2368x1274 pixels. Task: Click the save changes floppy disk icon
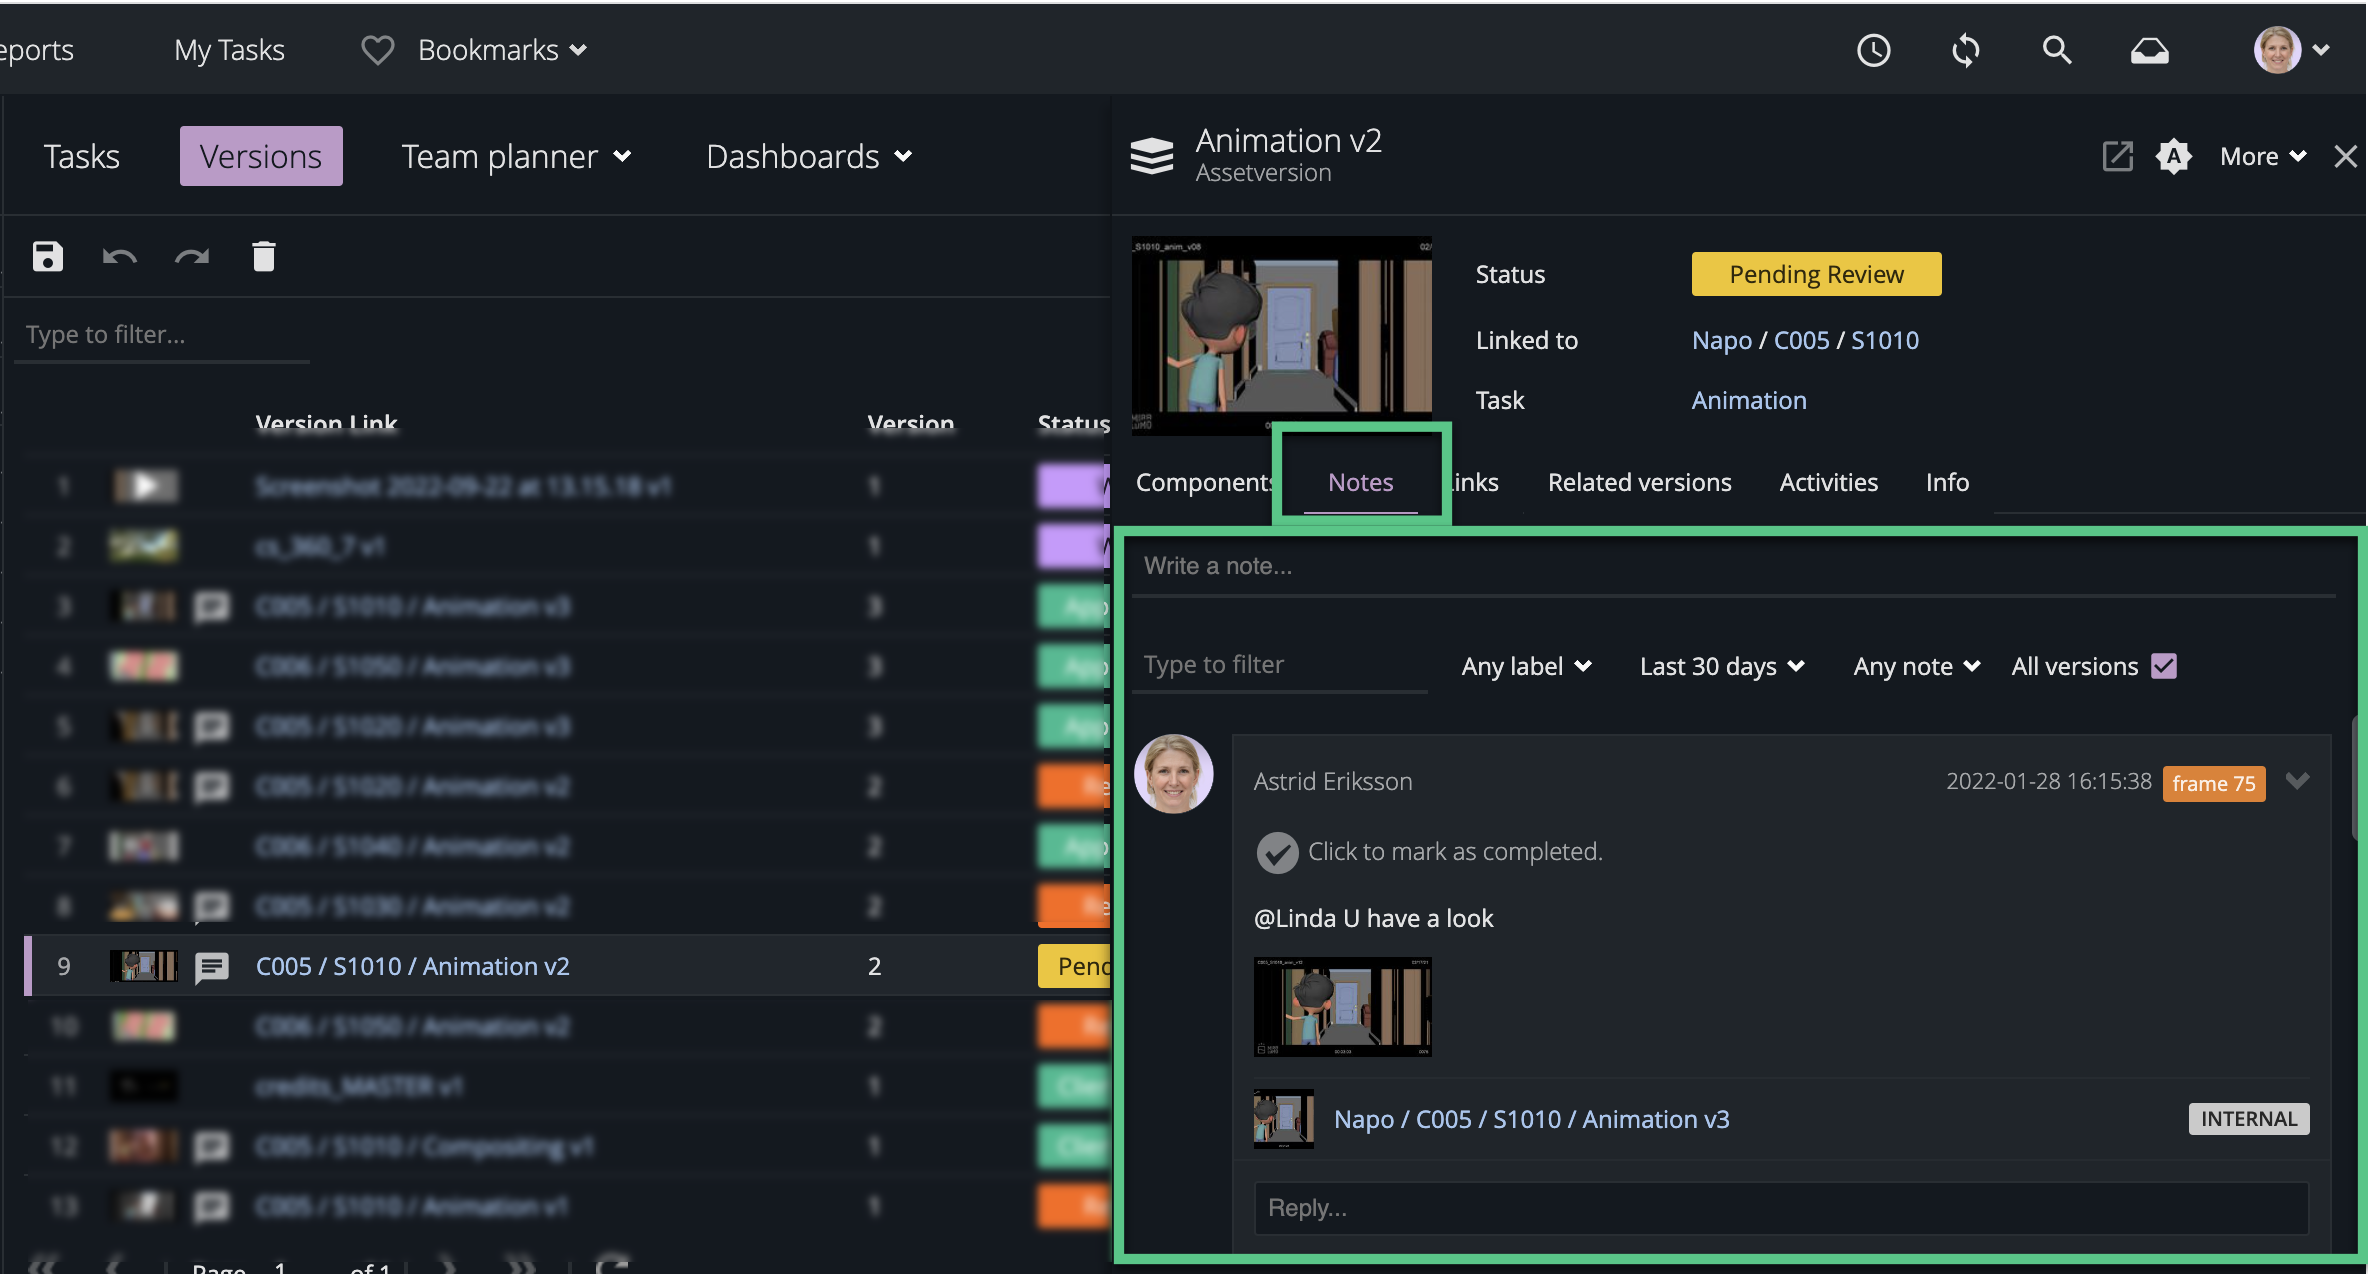[x=47, y=257]
